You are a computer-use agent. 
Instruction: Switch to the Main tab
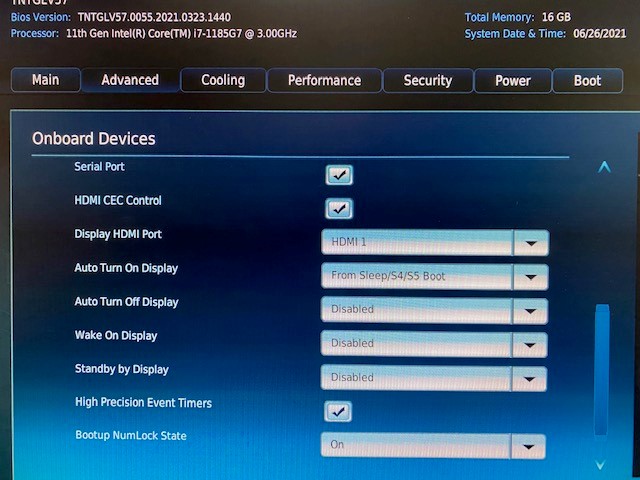coord(45,80)
